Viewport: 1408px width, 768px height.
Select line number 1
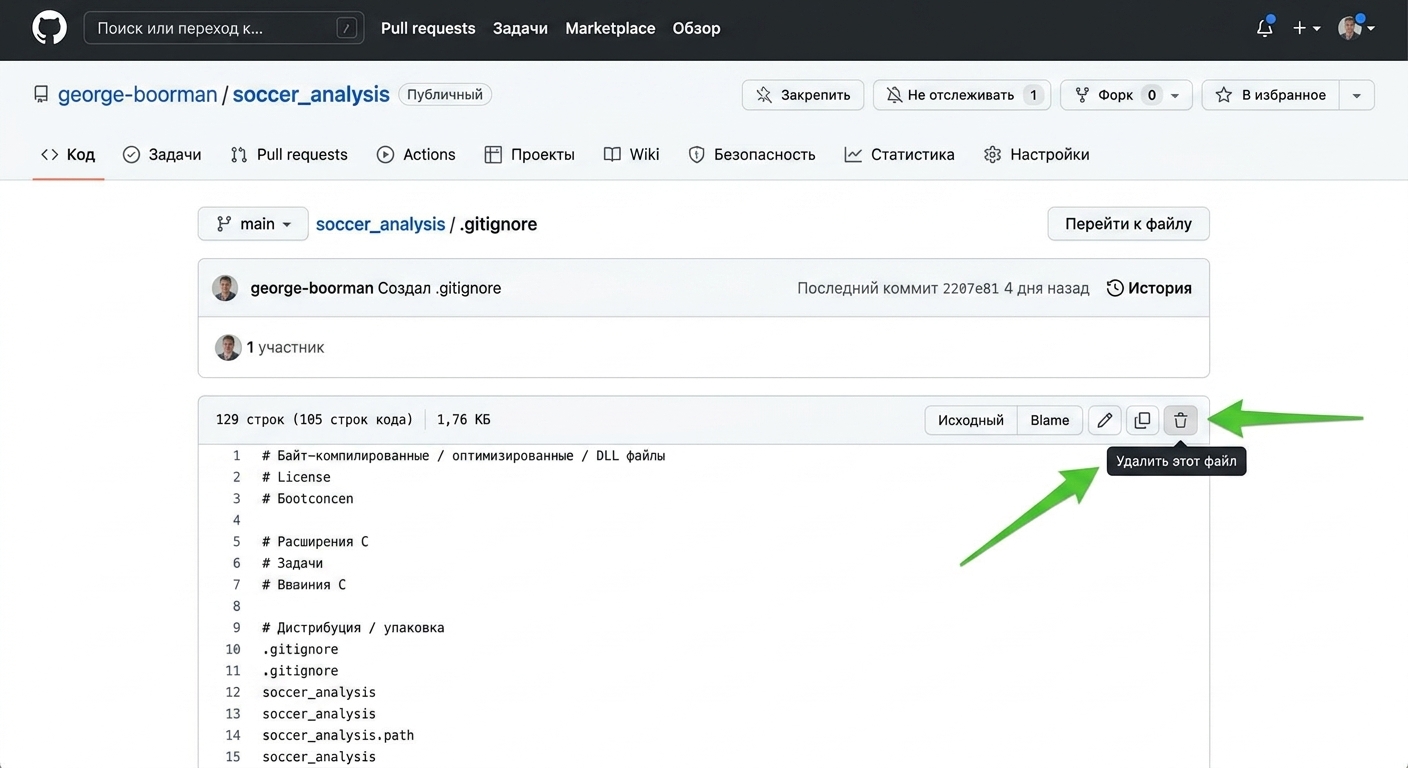(x=237, y=456)
